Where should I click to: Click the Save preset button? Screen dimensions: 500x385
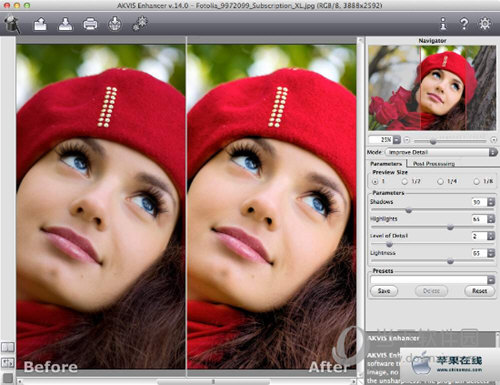[384, 291]
